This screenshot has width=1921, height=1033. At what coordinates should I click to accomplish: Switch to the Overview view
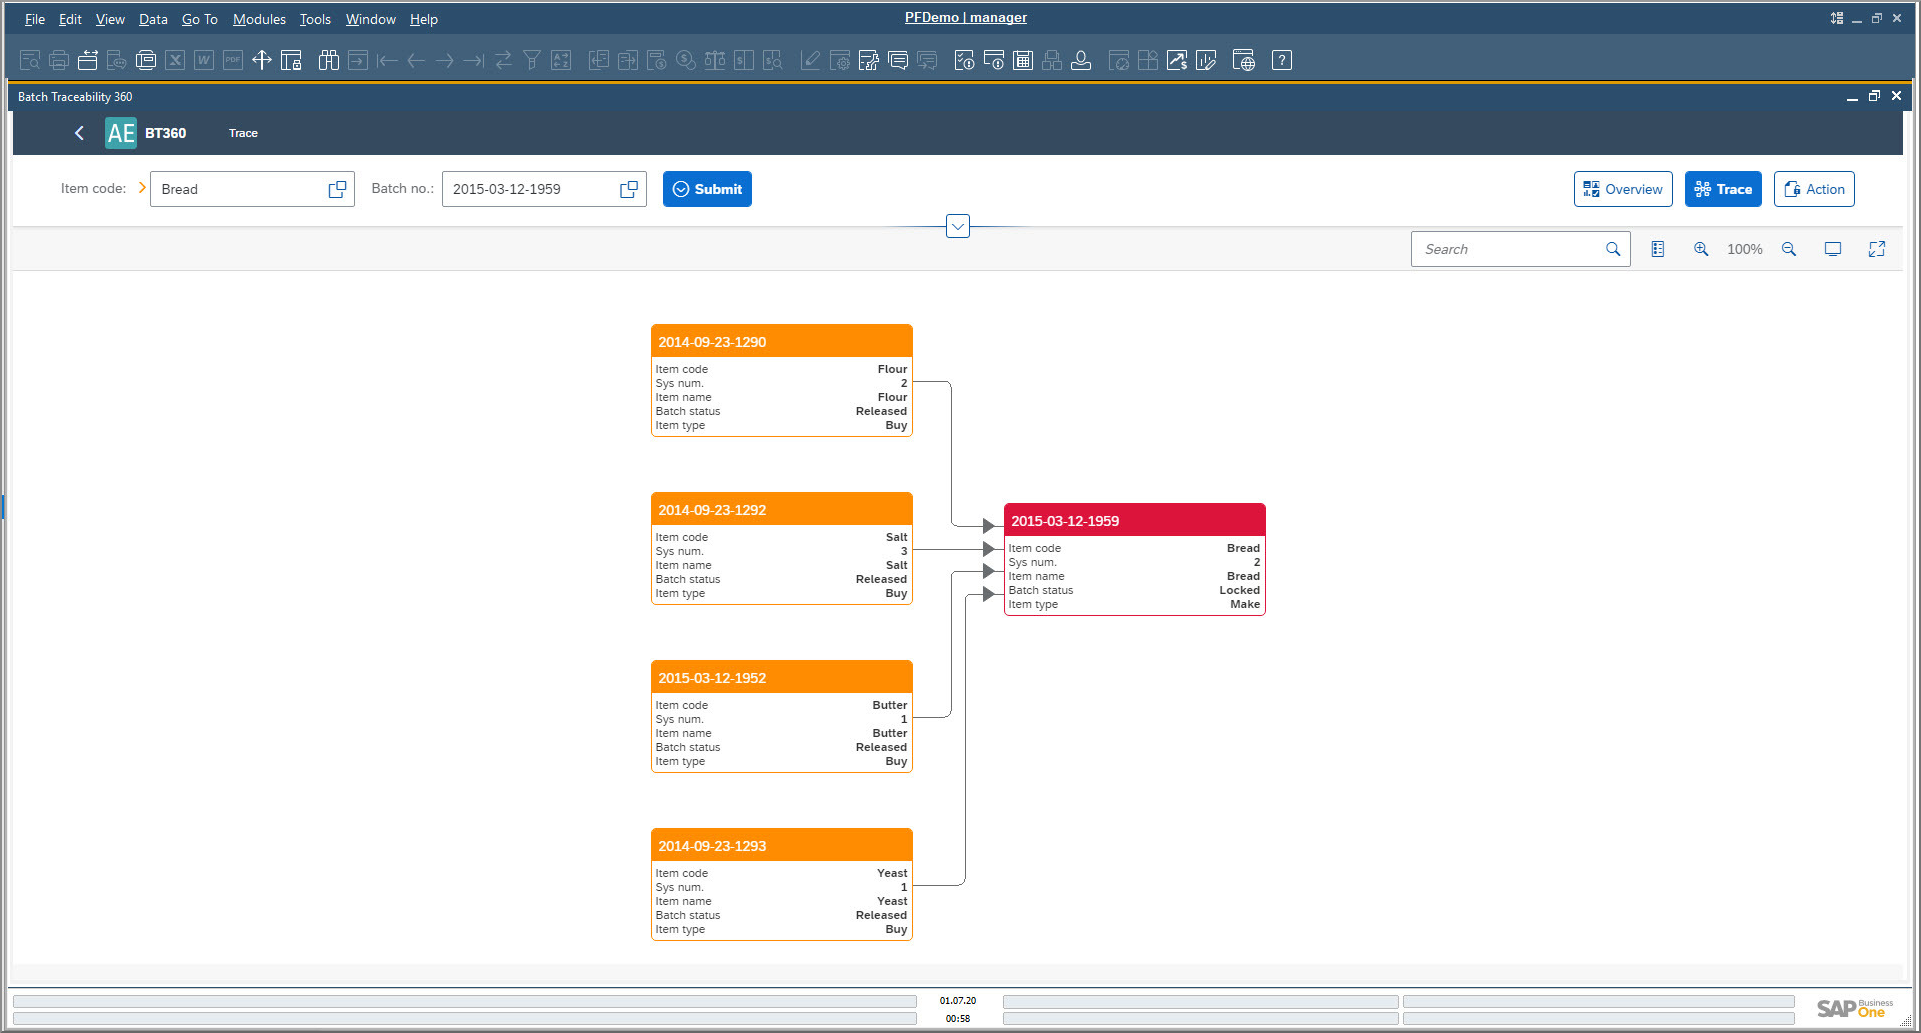pos(1623,189)
